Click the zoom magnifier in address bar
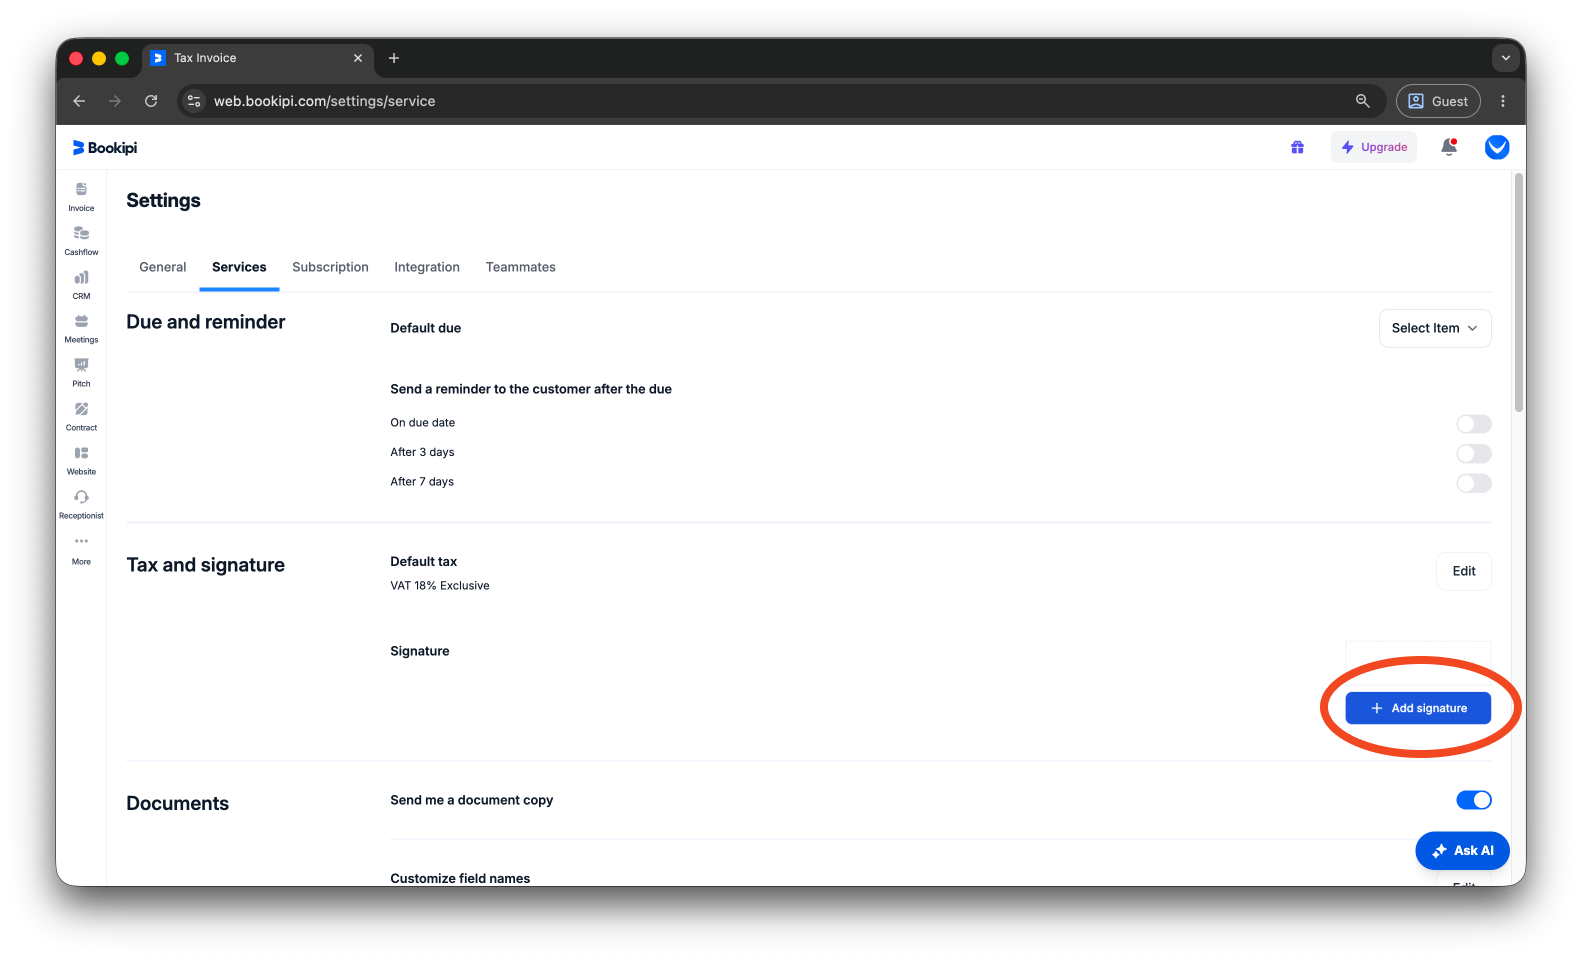 coord(1362,101)
